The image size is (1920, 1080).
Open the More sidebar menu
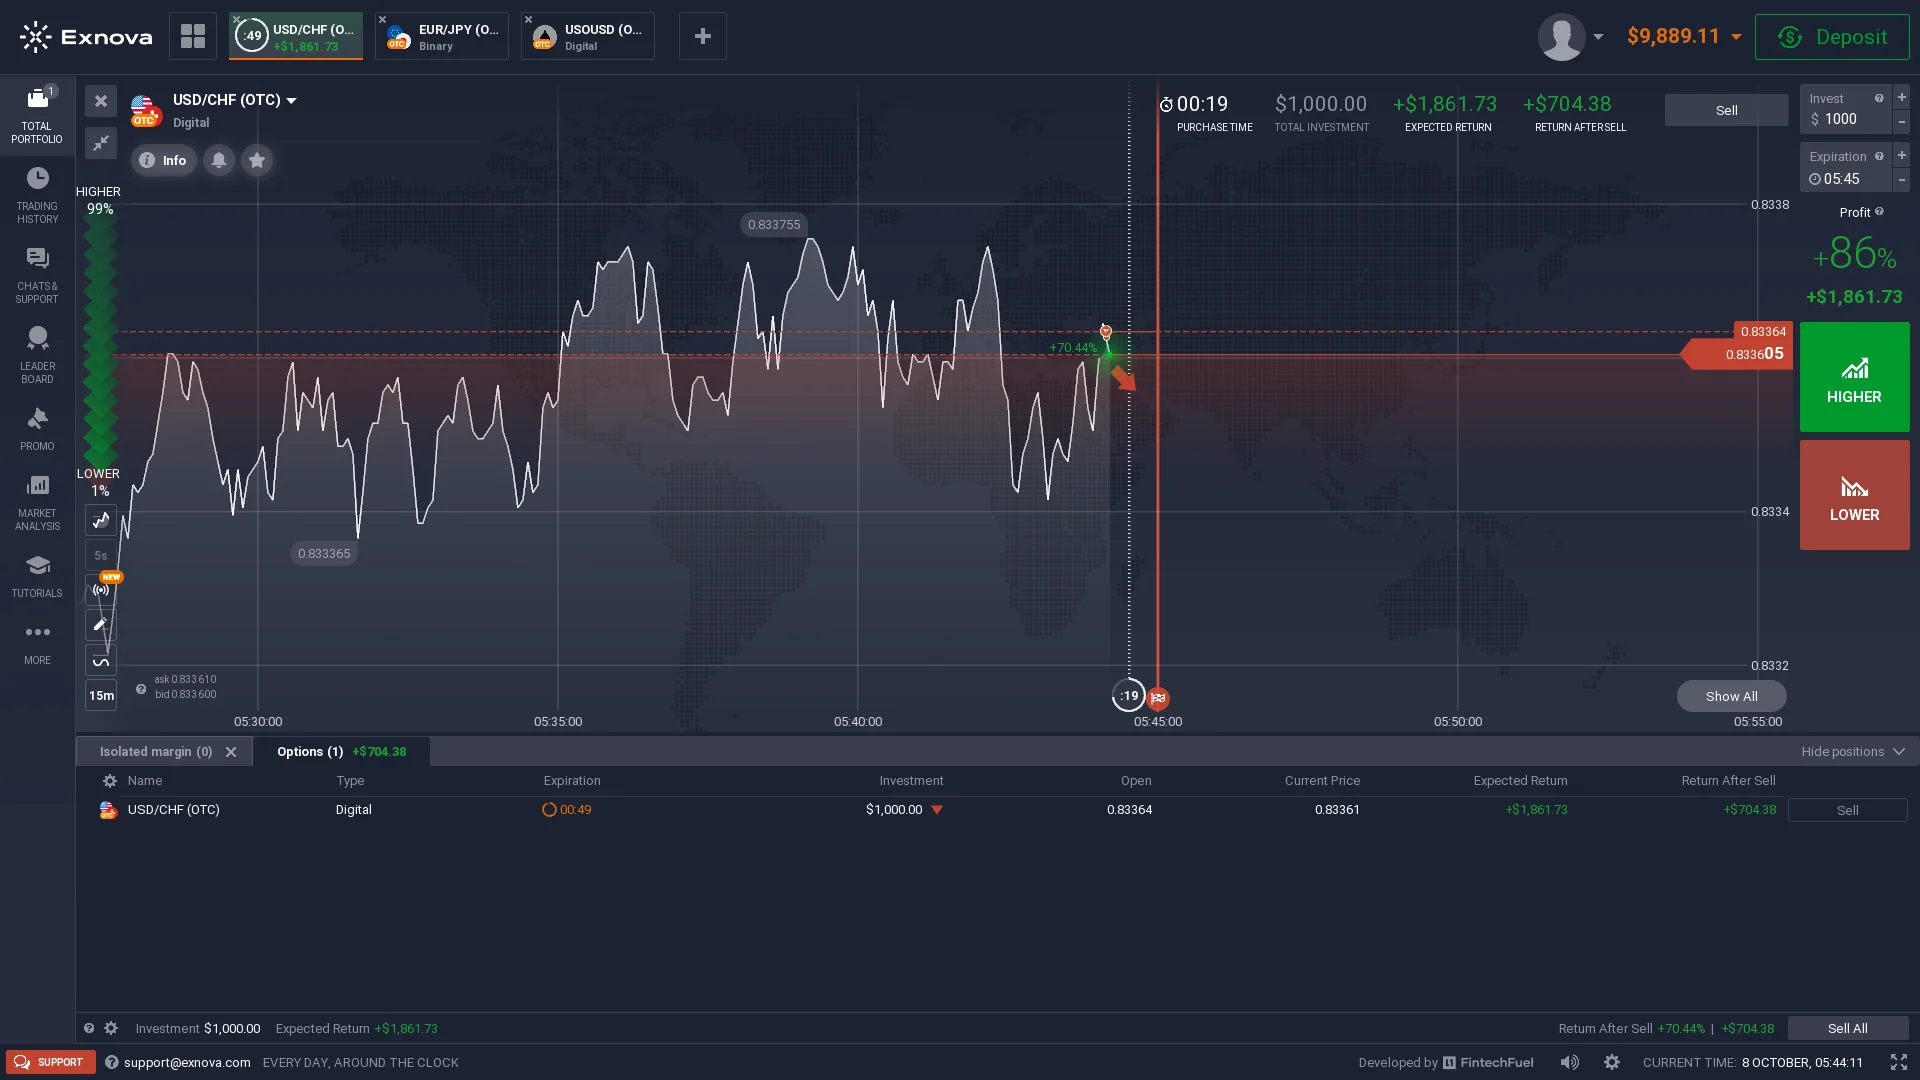pyautogui.click(x=37, y=643)
